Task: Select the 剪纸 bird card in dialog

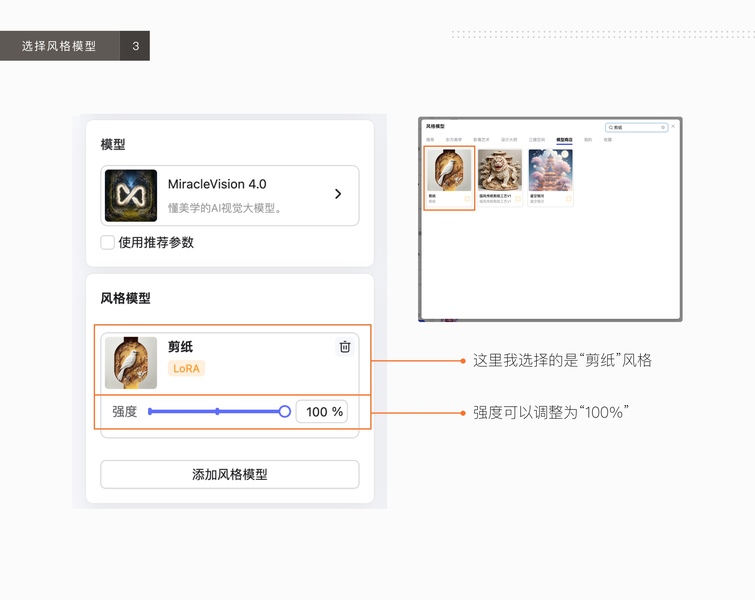Action: (x=449, y=178)
